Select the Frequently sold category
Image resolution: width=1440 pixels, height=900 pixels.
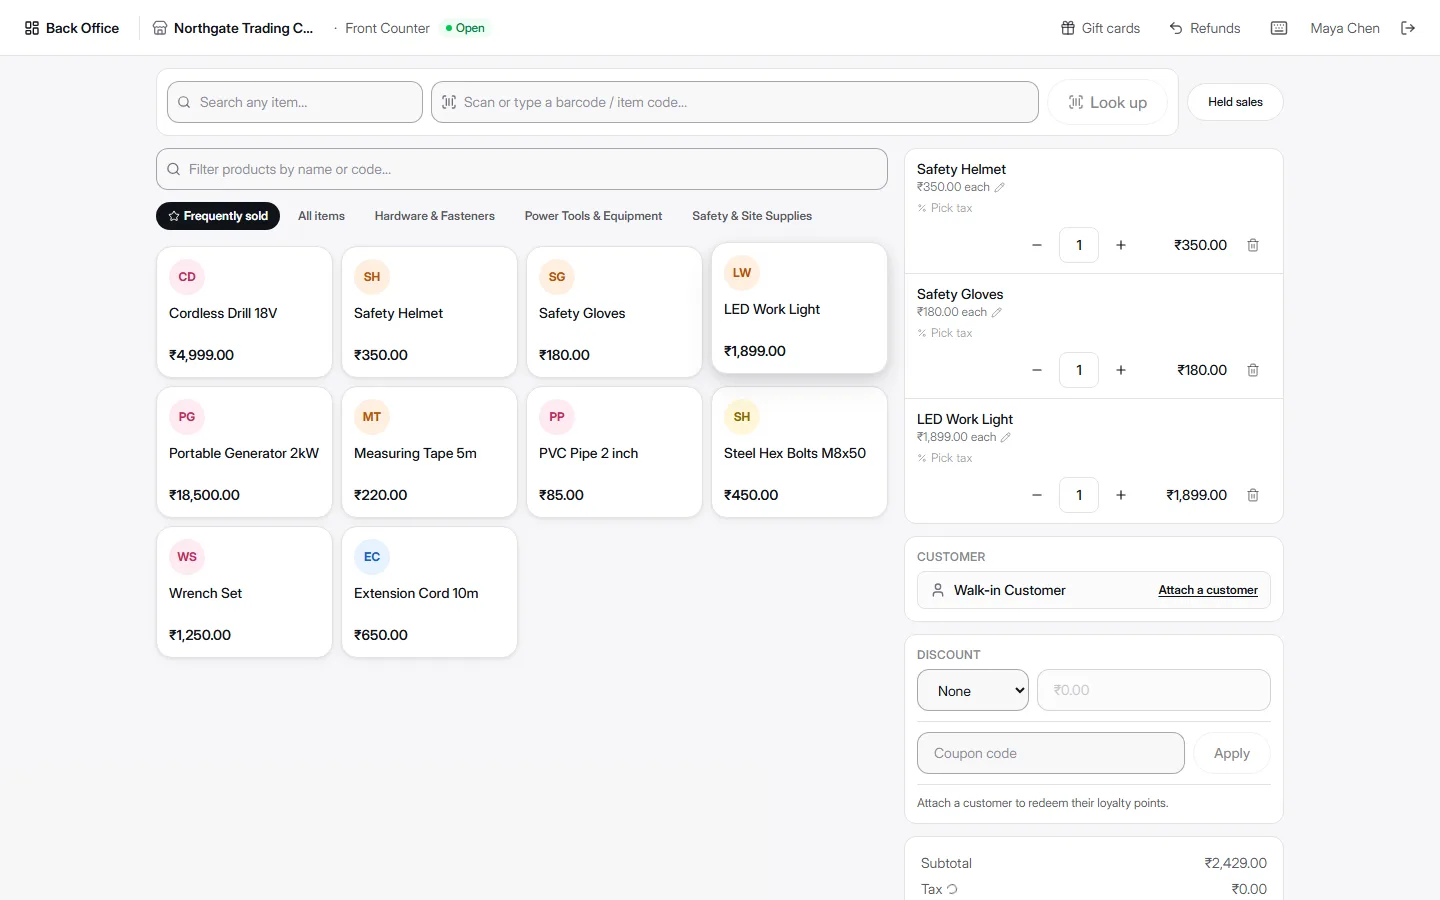click(218, 216)
